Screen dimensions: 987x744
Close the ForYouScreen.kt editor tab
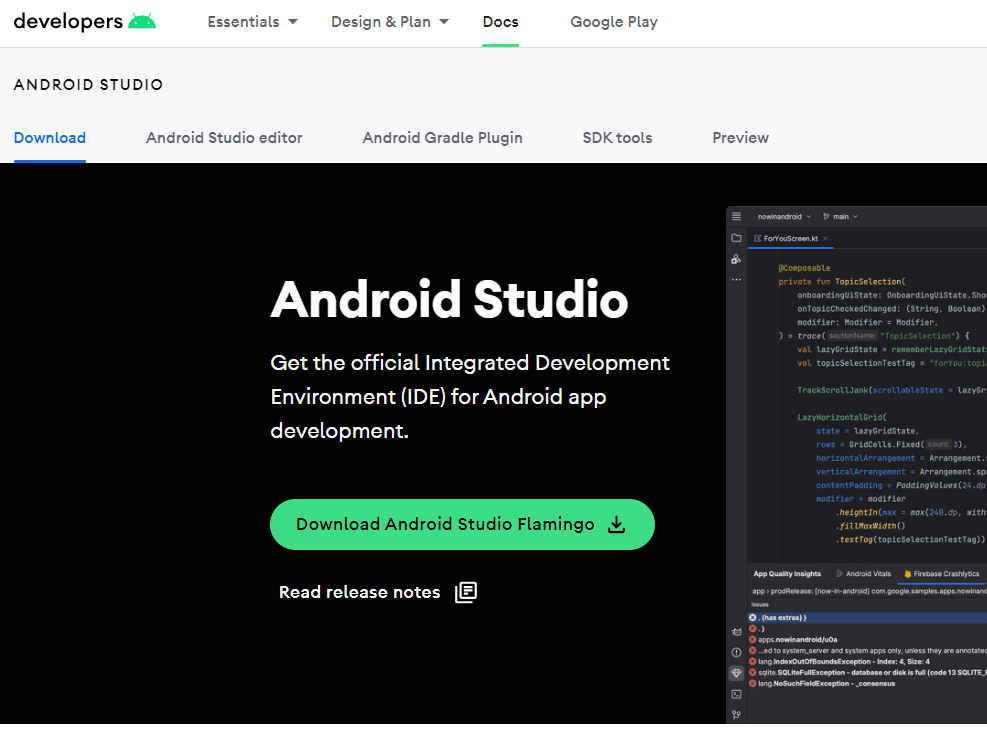click(824, 238)
